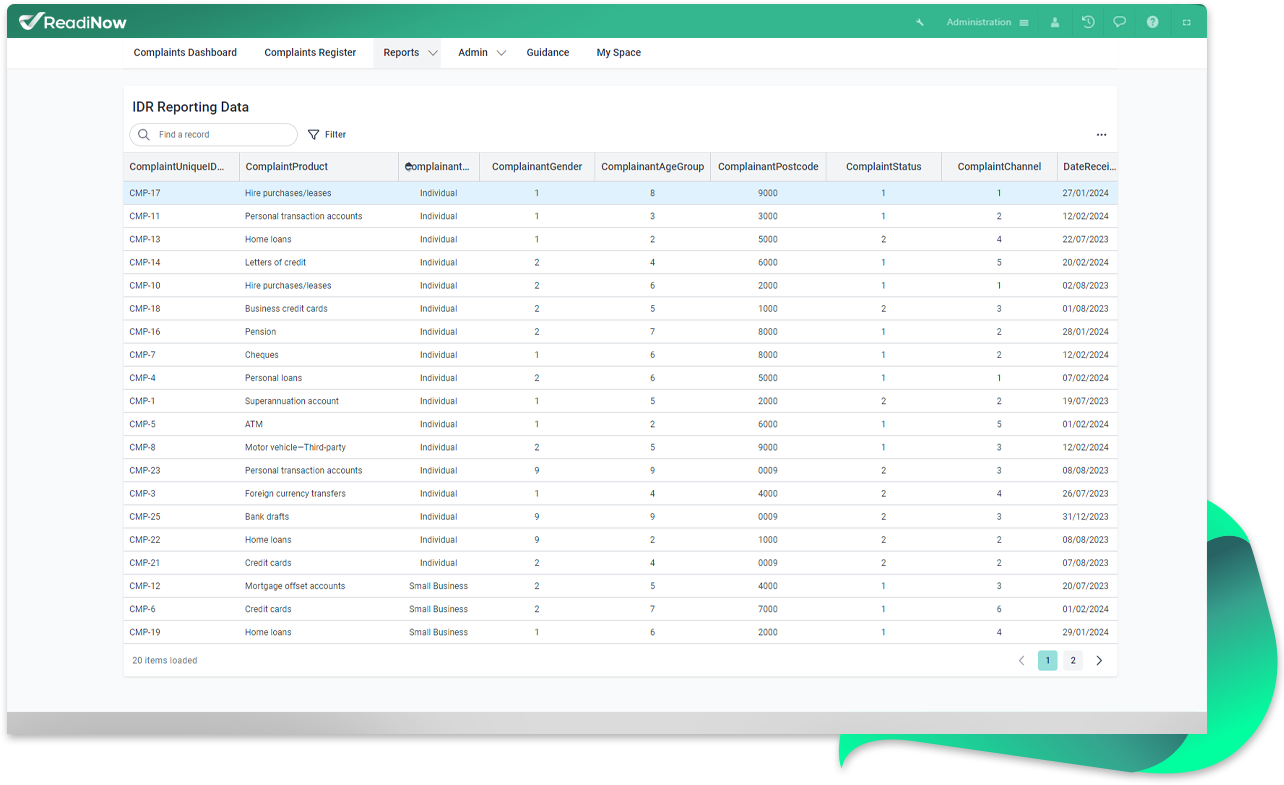Sort by ComplaintProduct column header
This screenshot has height=785, width=1284.
pyautogui.click(x=319, y=167)
